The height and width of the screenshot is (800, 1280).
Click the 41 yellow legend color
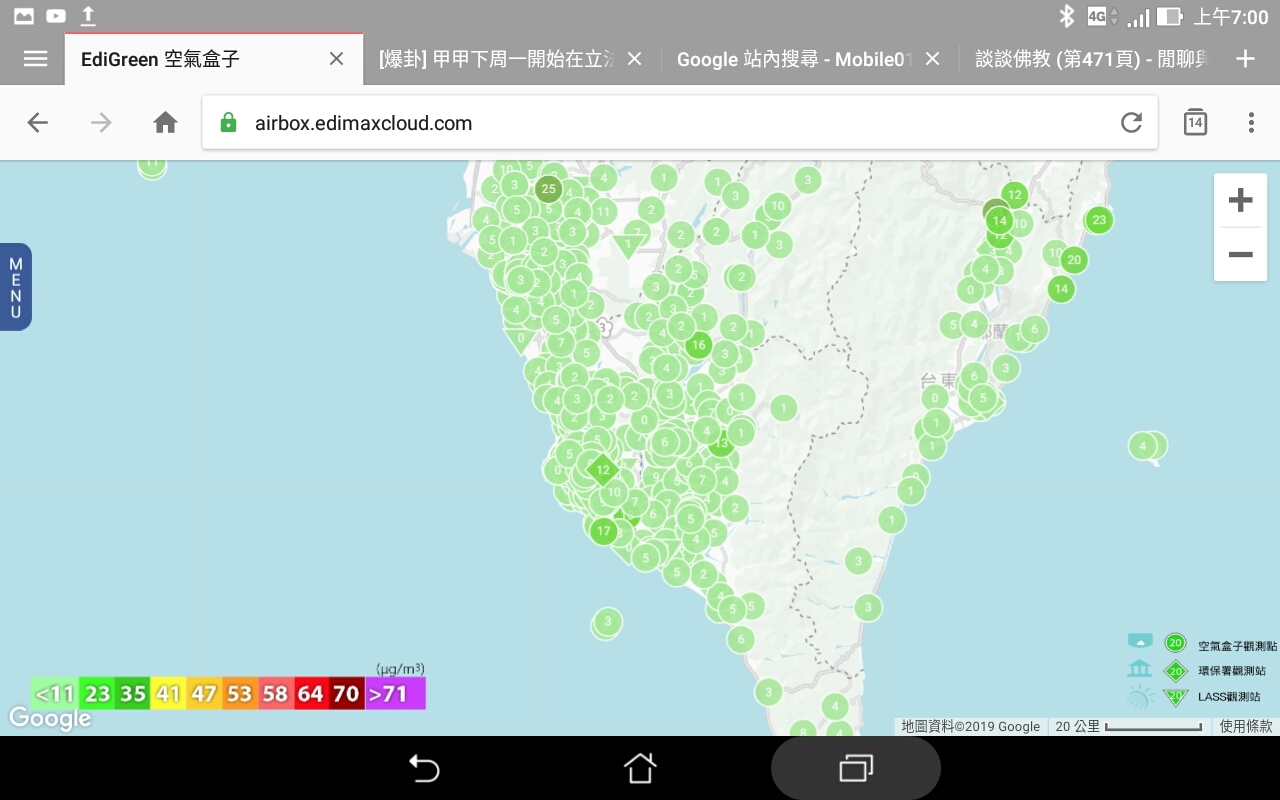(x=168, y=693)
